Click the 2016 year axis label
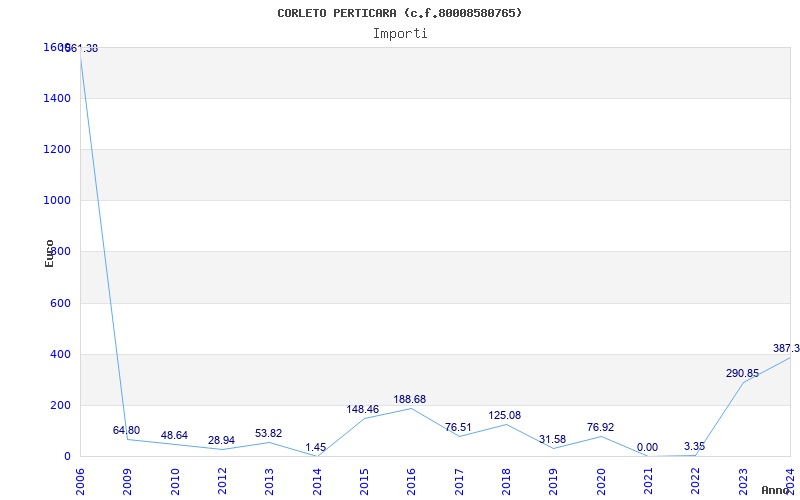The height and width of the screenshot is (500, 800). click(x=412, y=482)
